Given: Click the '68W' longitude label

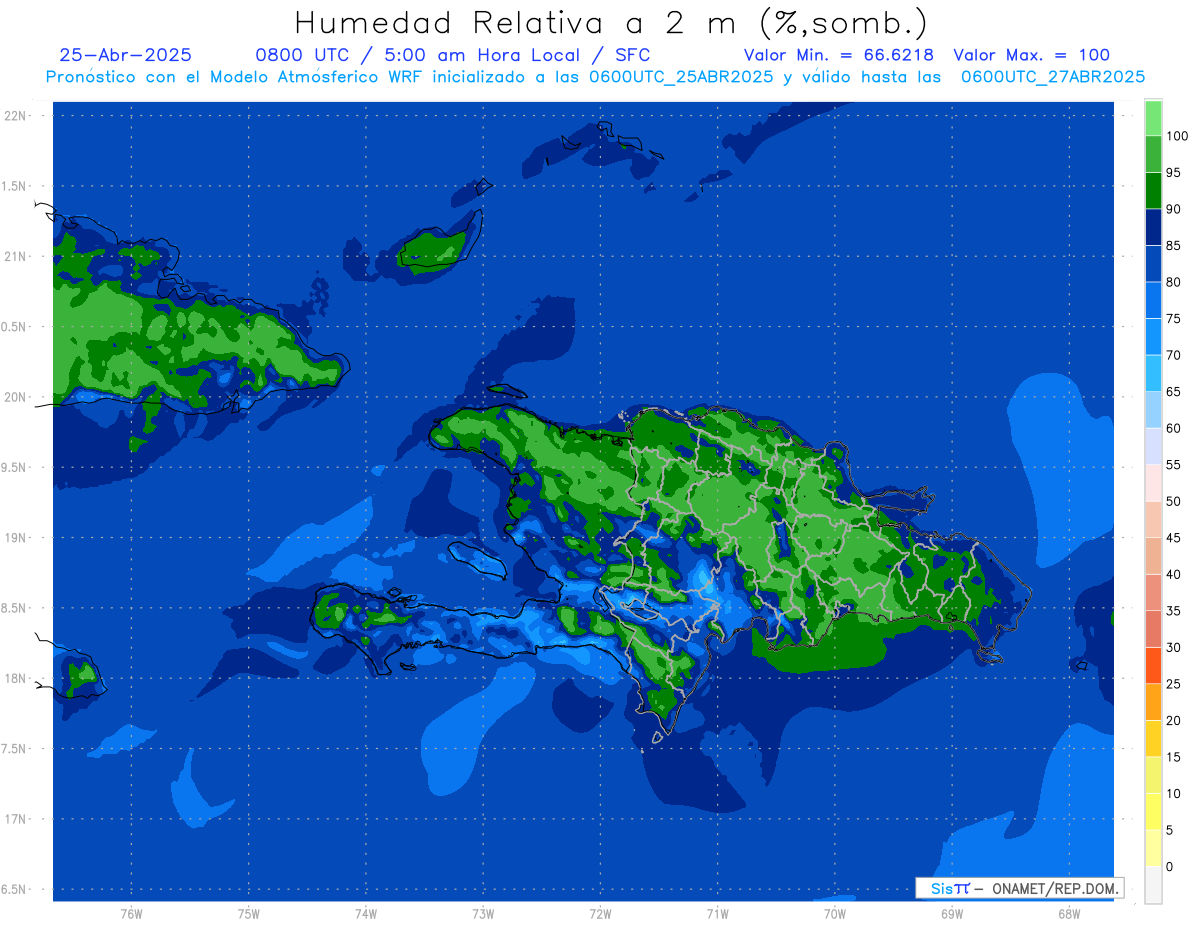Looking at the screenshot, I should point(1069,912).
